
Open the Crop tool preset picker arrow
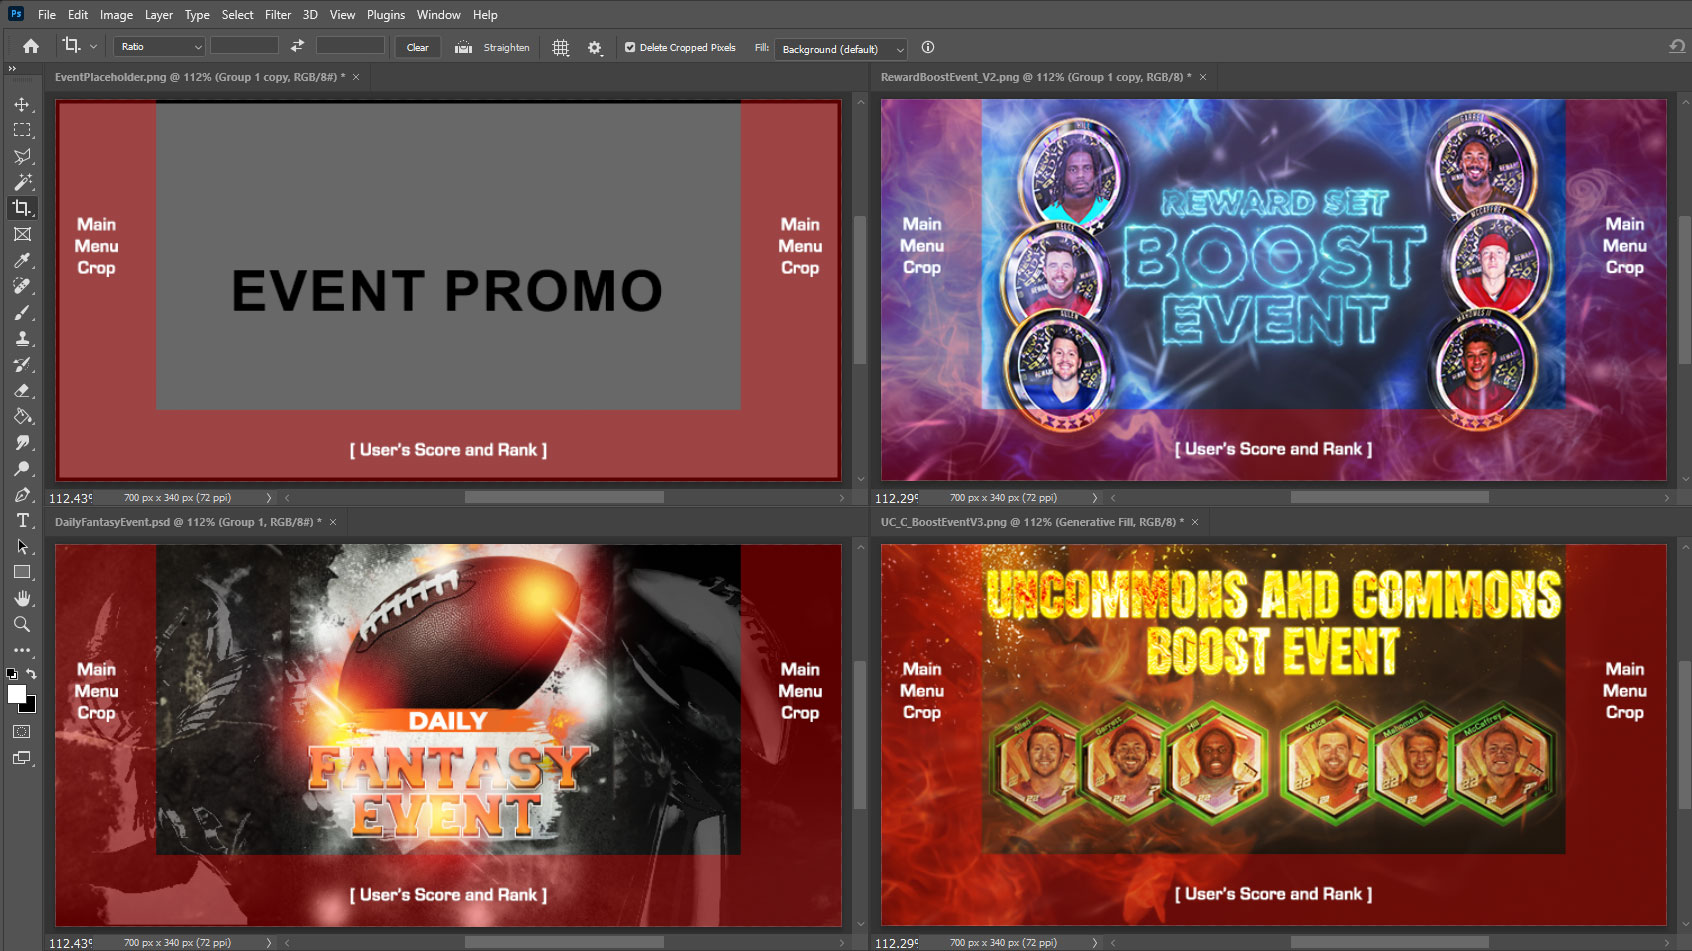[94, 46]
